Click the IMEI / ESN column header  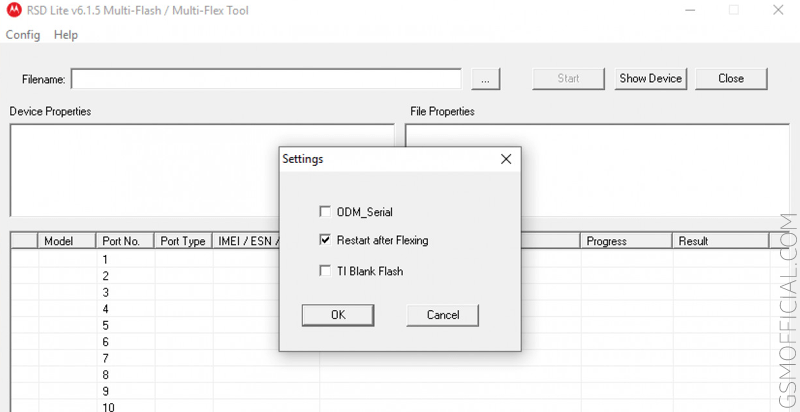(246, 241)
